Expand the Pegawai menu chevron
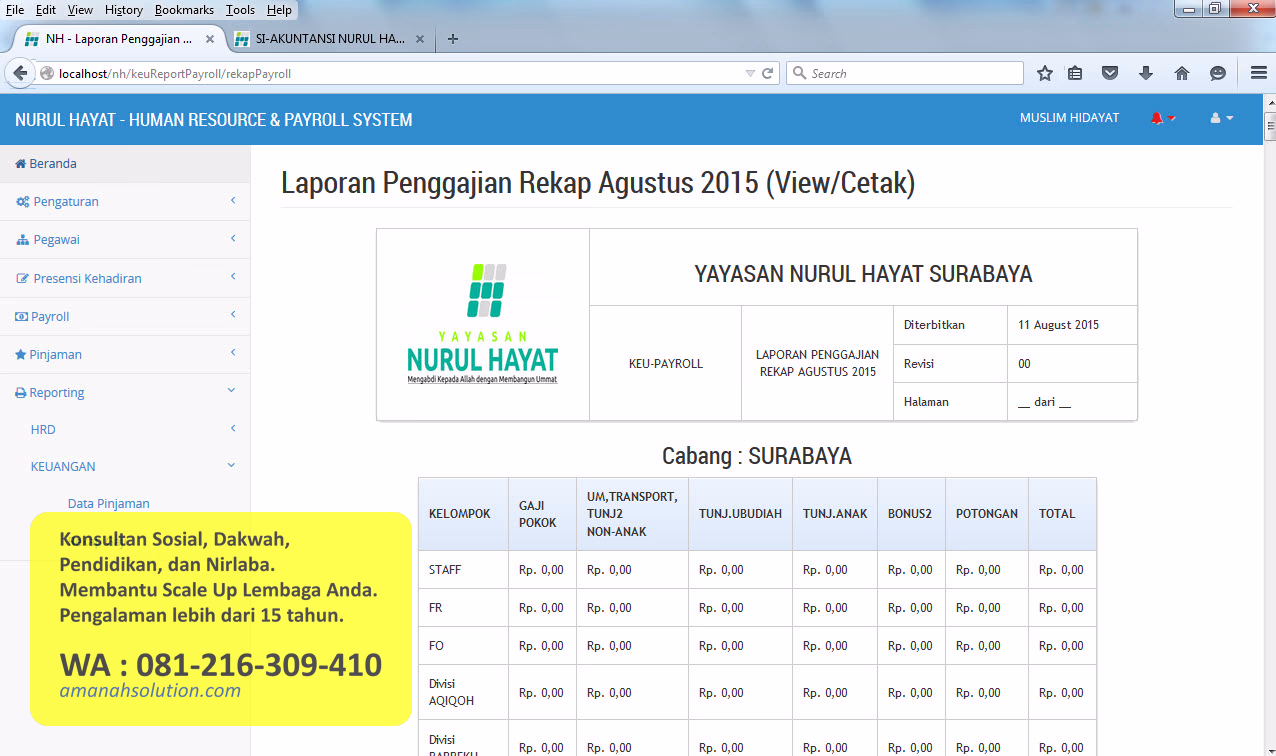 232,239
